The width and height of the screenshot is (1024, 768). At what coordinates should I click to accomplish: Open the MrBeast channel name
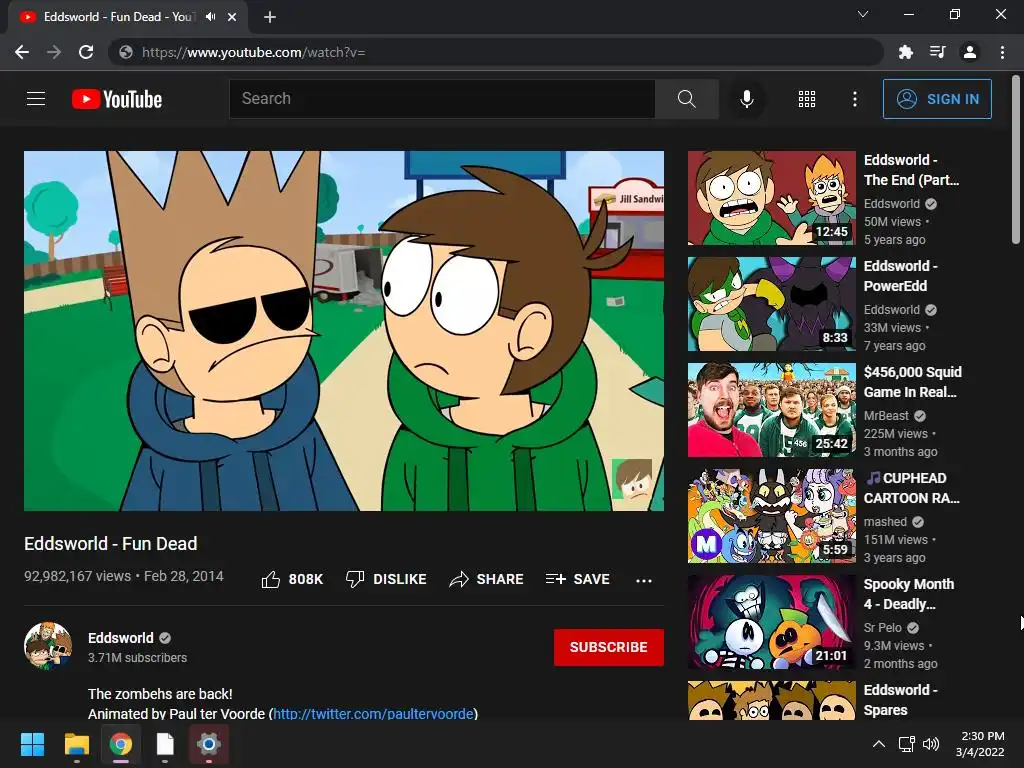886,415
